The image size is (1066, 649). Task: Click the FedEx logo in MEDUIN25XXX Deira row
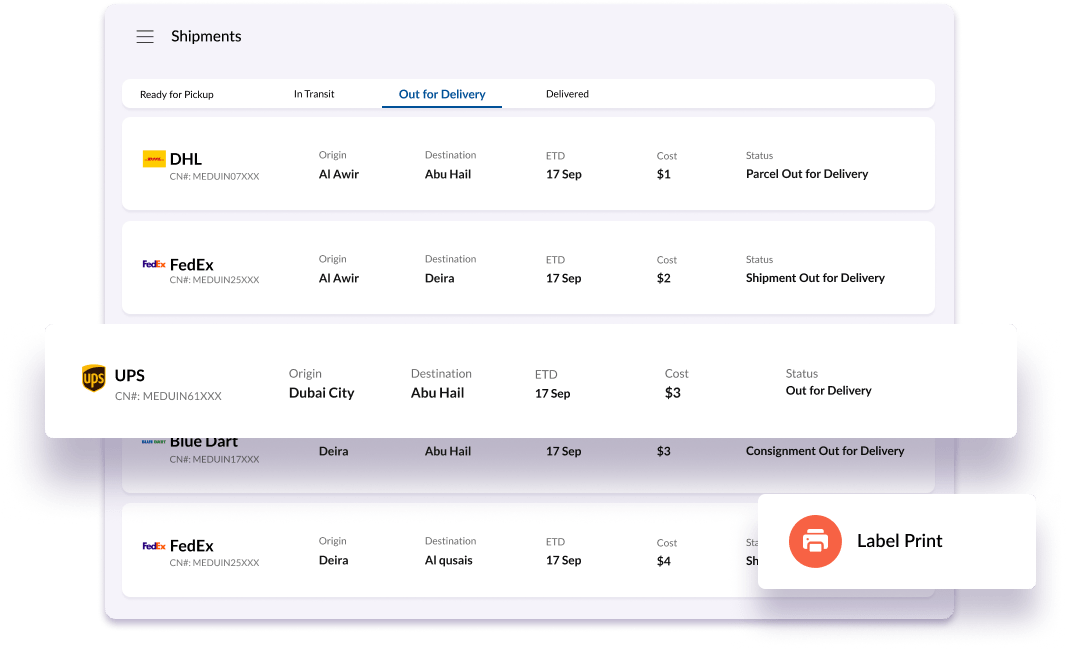(x=154, y=264)
